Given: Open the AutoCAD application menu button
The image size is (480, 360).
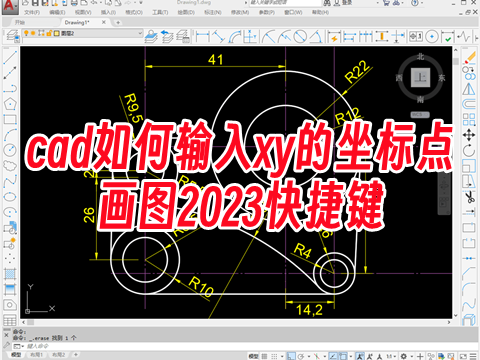Looking at the screenshot, I should tap(9, 6).
